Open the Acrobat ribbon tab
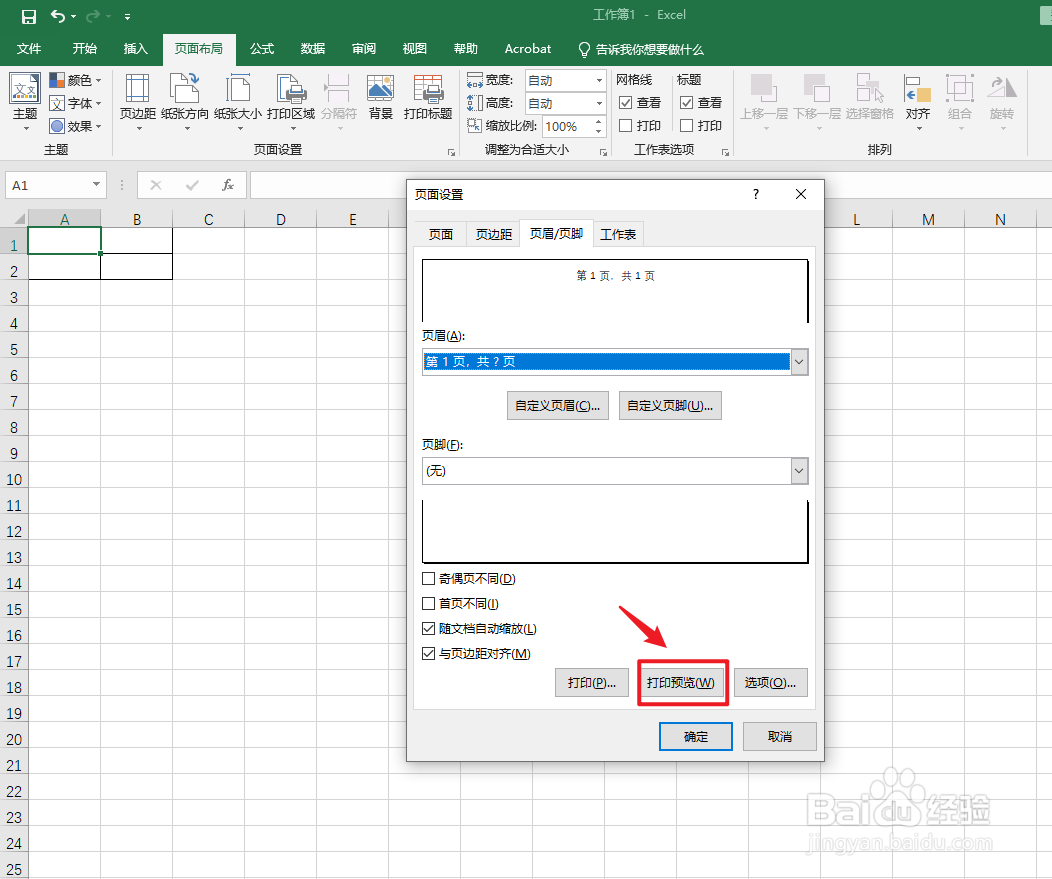The width and height of the screenshot is (1052, 879). (527, 49)
